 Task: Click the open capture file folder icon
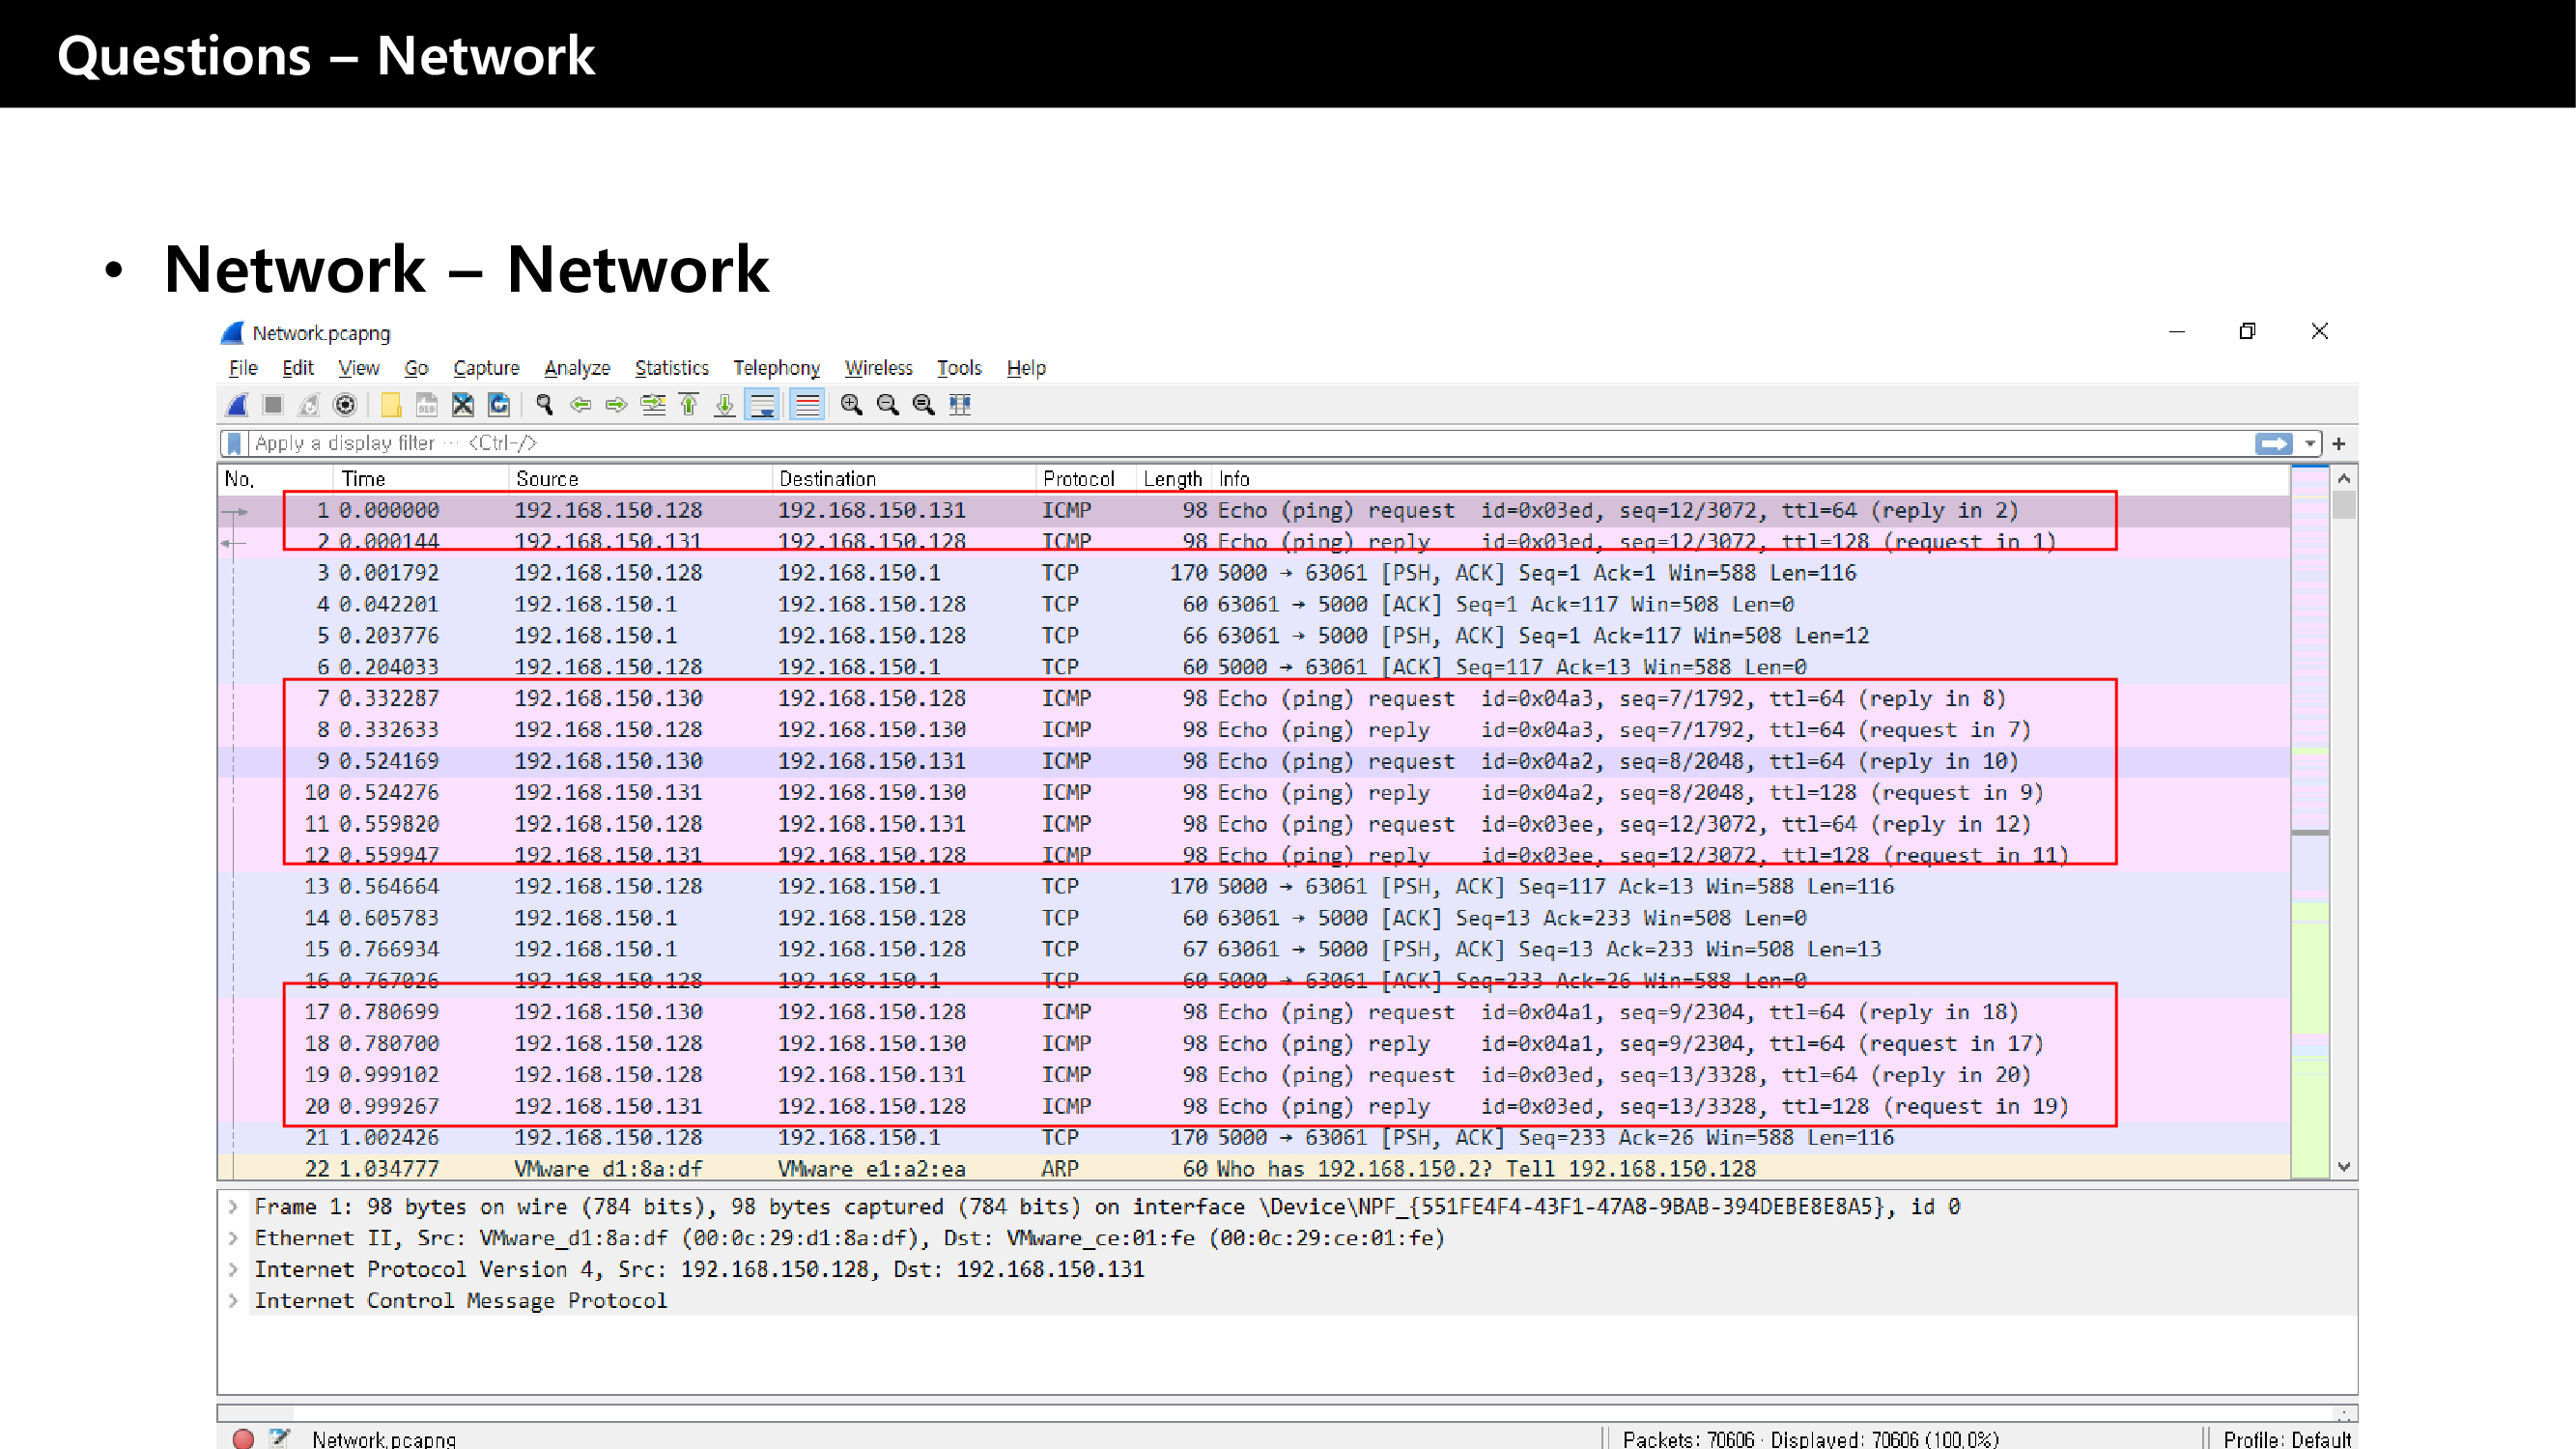[390, 405]
